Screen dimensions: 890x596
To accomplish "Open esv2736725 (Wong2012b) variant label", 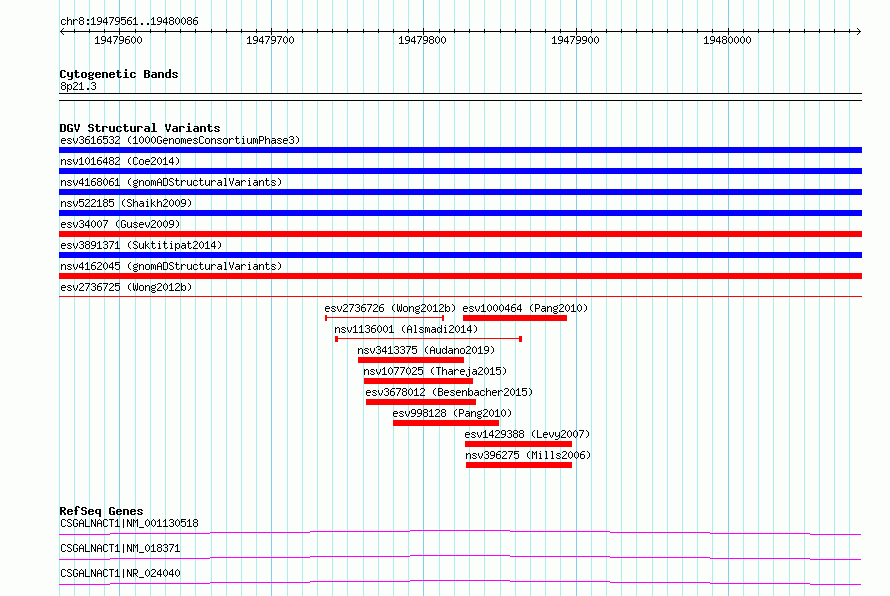I will coord(126,287).
